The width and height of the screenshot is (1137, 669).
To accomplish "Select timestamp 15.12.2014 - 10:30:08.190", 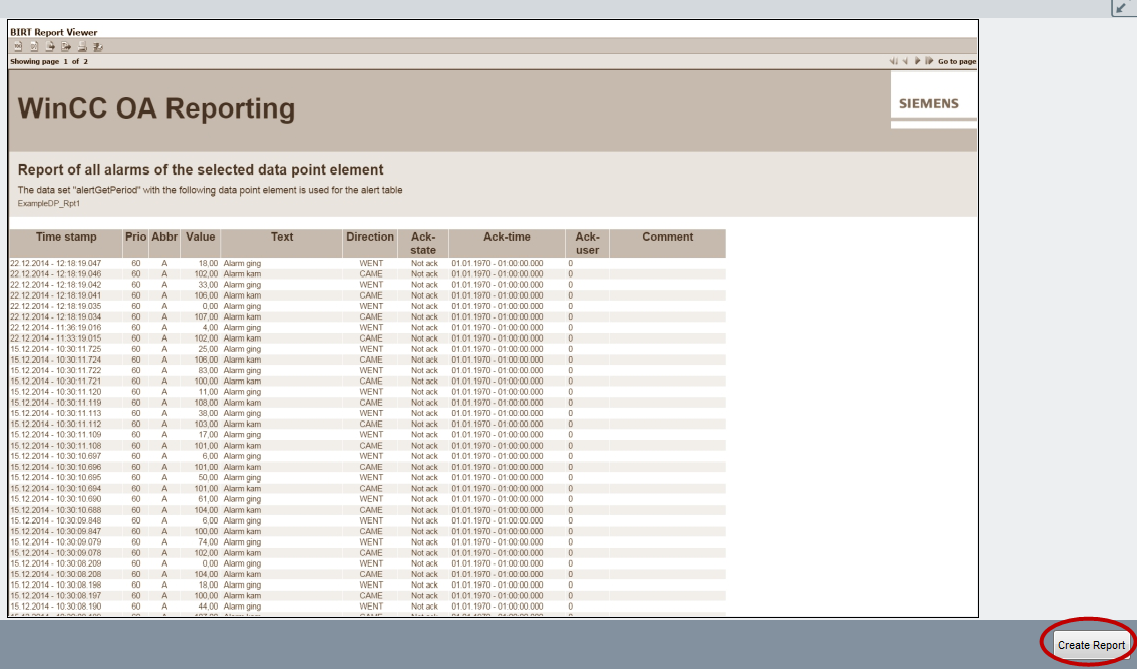I will click(x=56, y=607).
